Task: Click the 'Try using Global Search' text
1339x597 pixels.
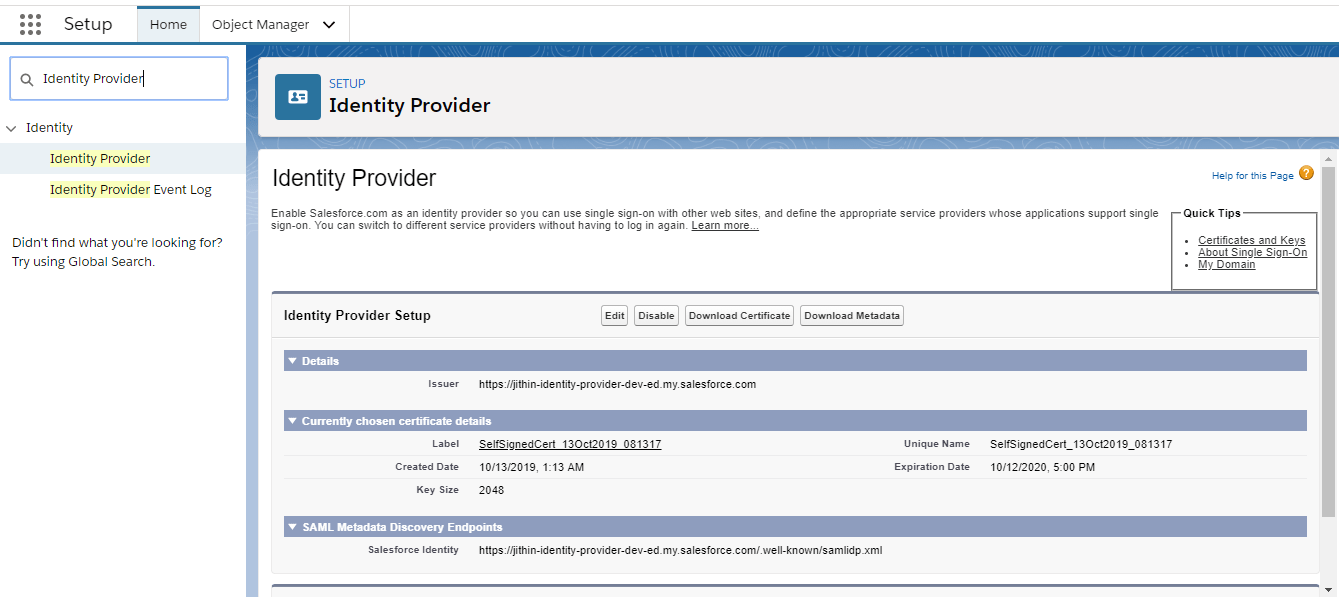Action: tap(83, 262)
